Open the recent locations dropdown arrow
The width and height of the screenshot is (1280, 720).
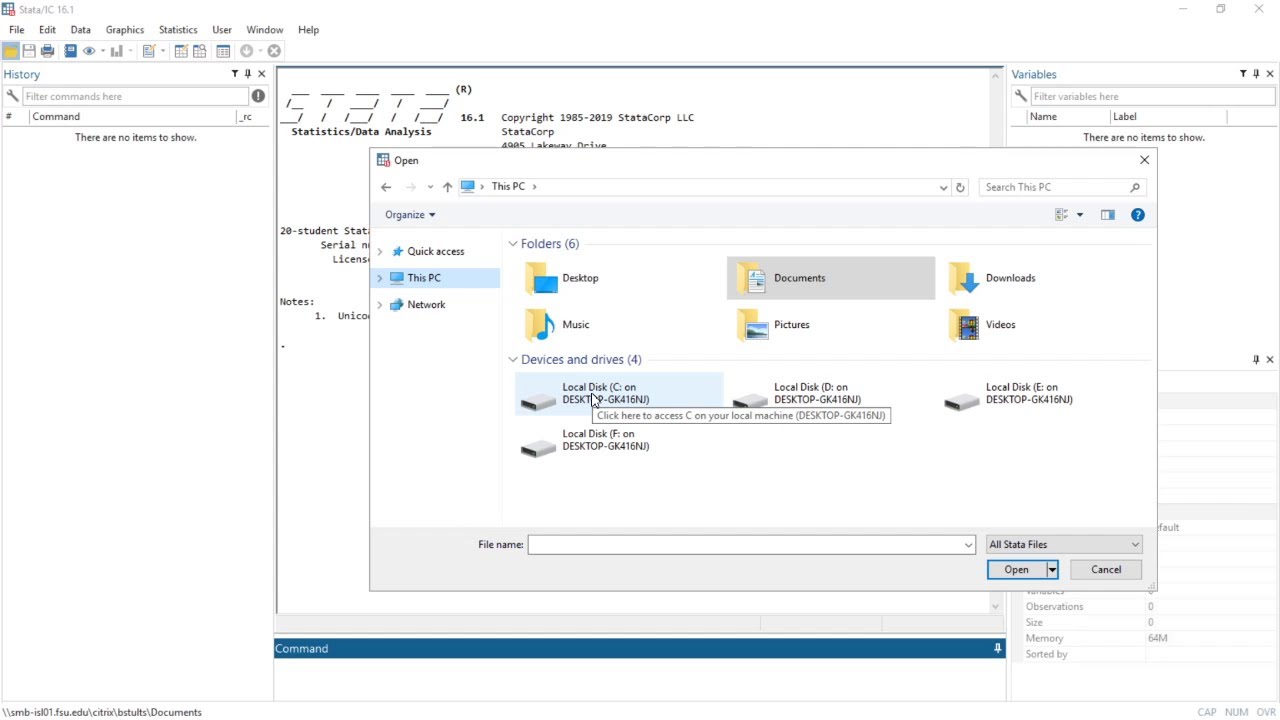pyautogui.click(x=430, y=187)
